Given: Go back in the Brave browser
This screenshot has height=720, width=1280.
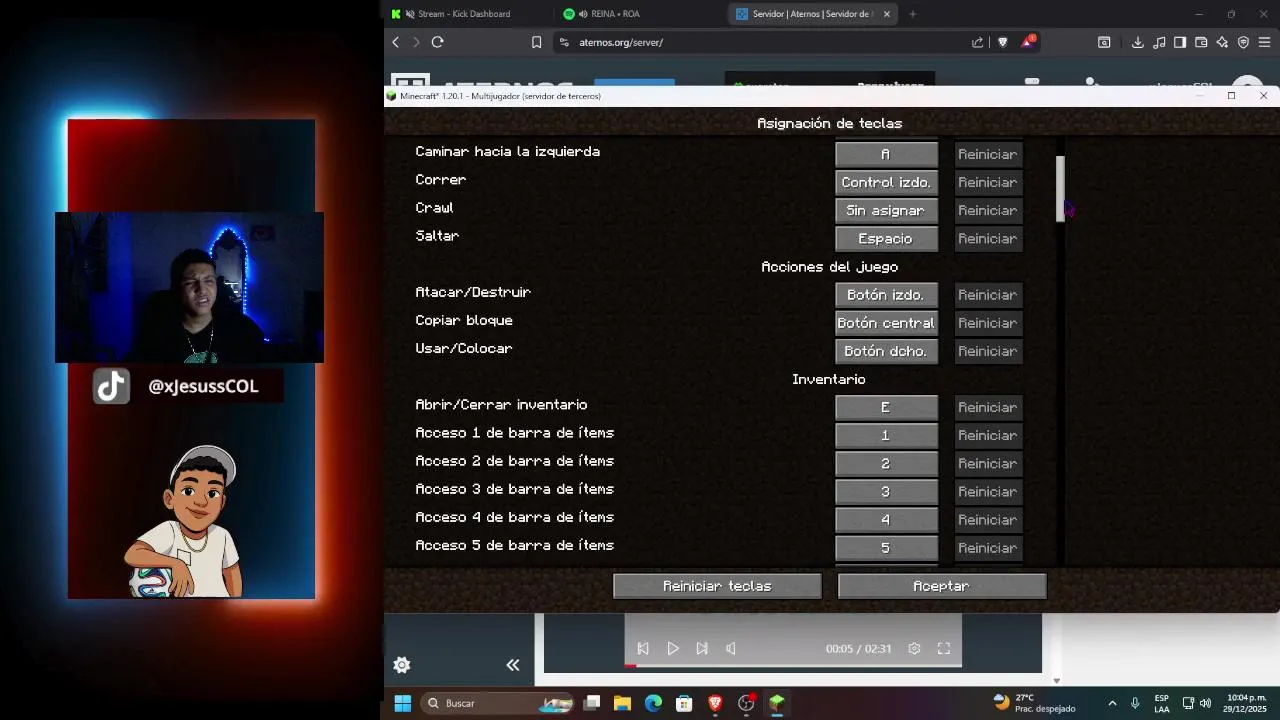Looking at the screenshot, I should tap(396, 42).
